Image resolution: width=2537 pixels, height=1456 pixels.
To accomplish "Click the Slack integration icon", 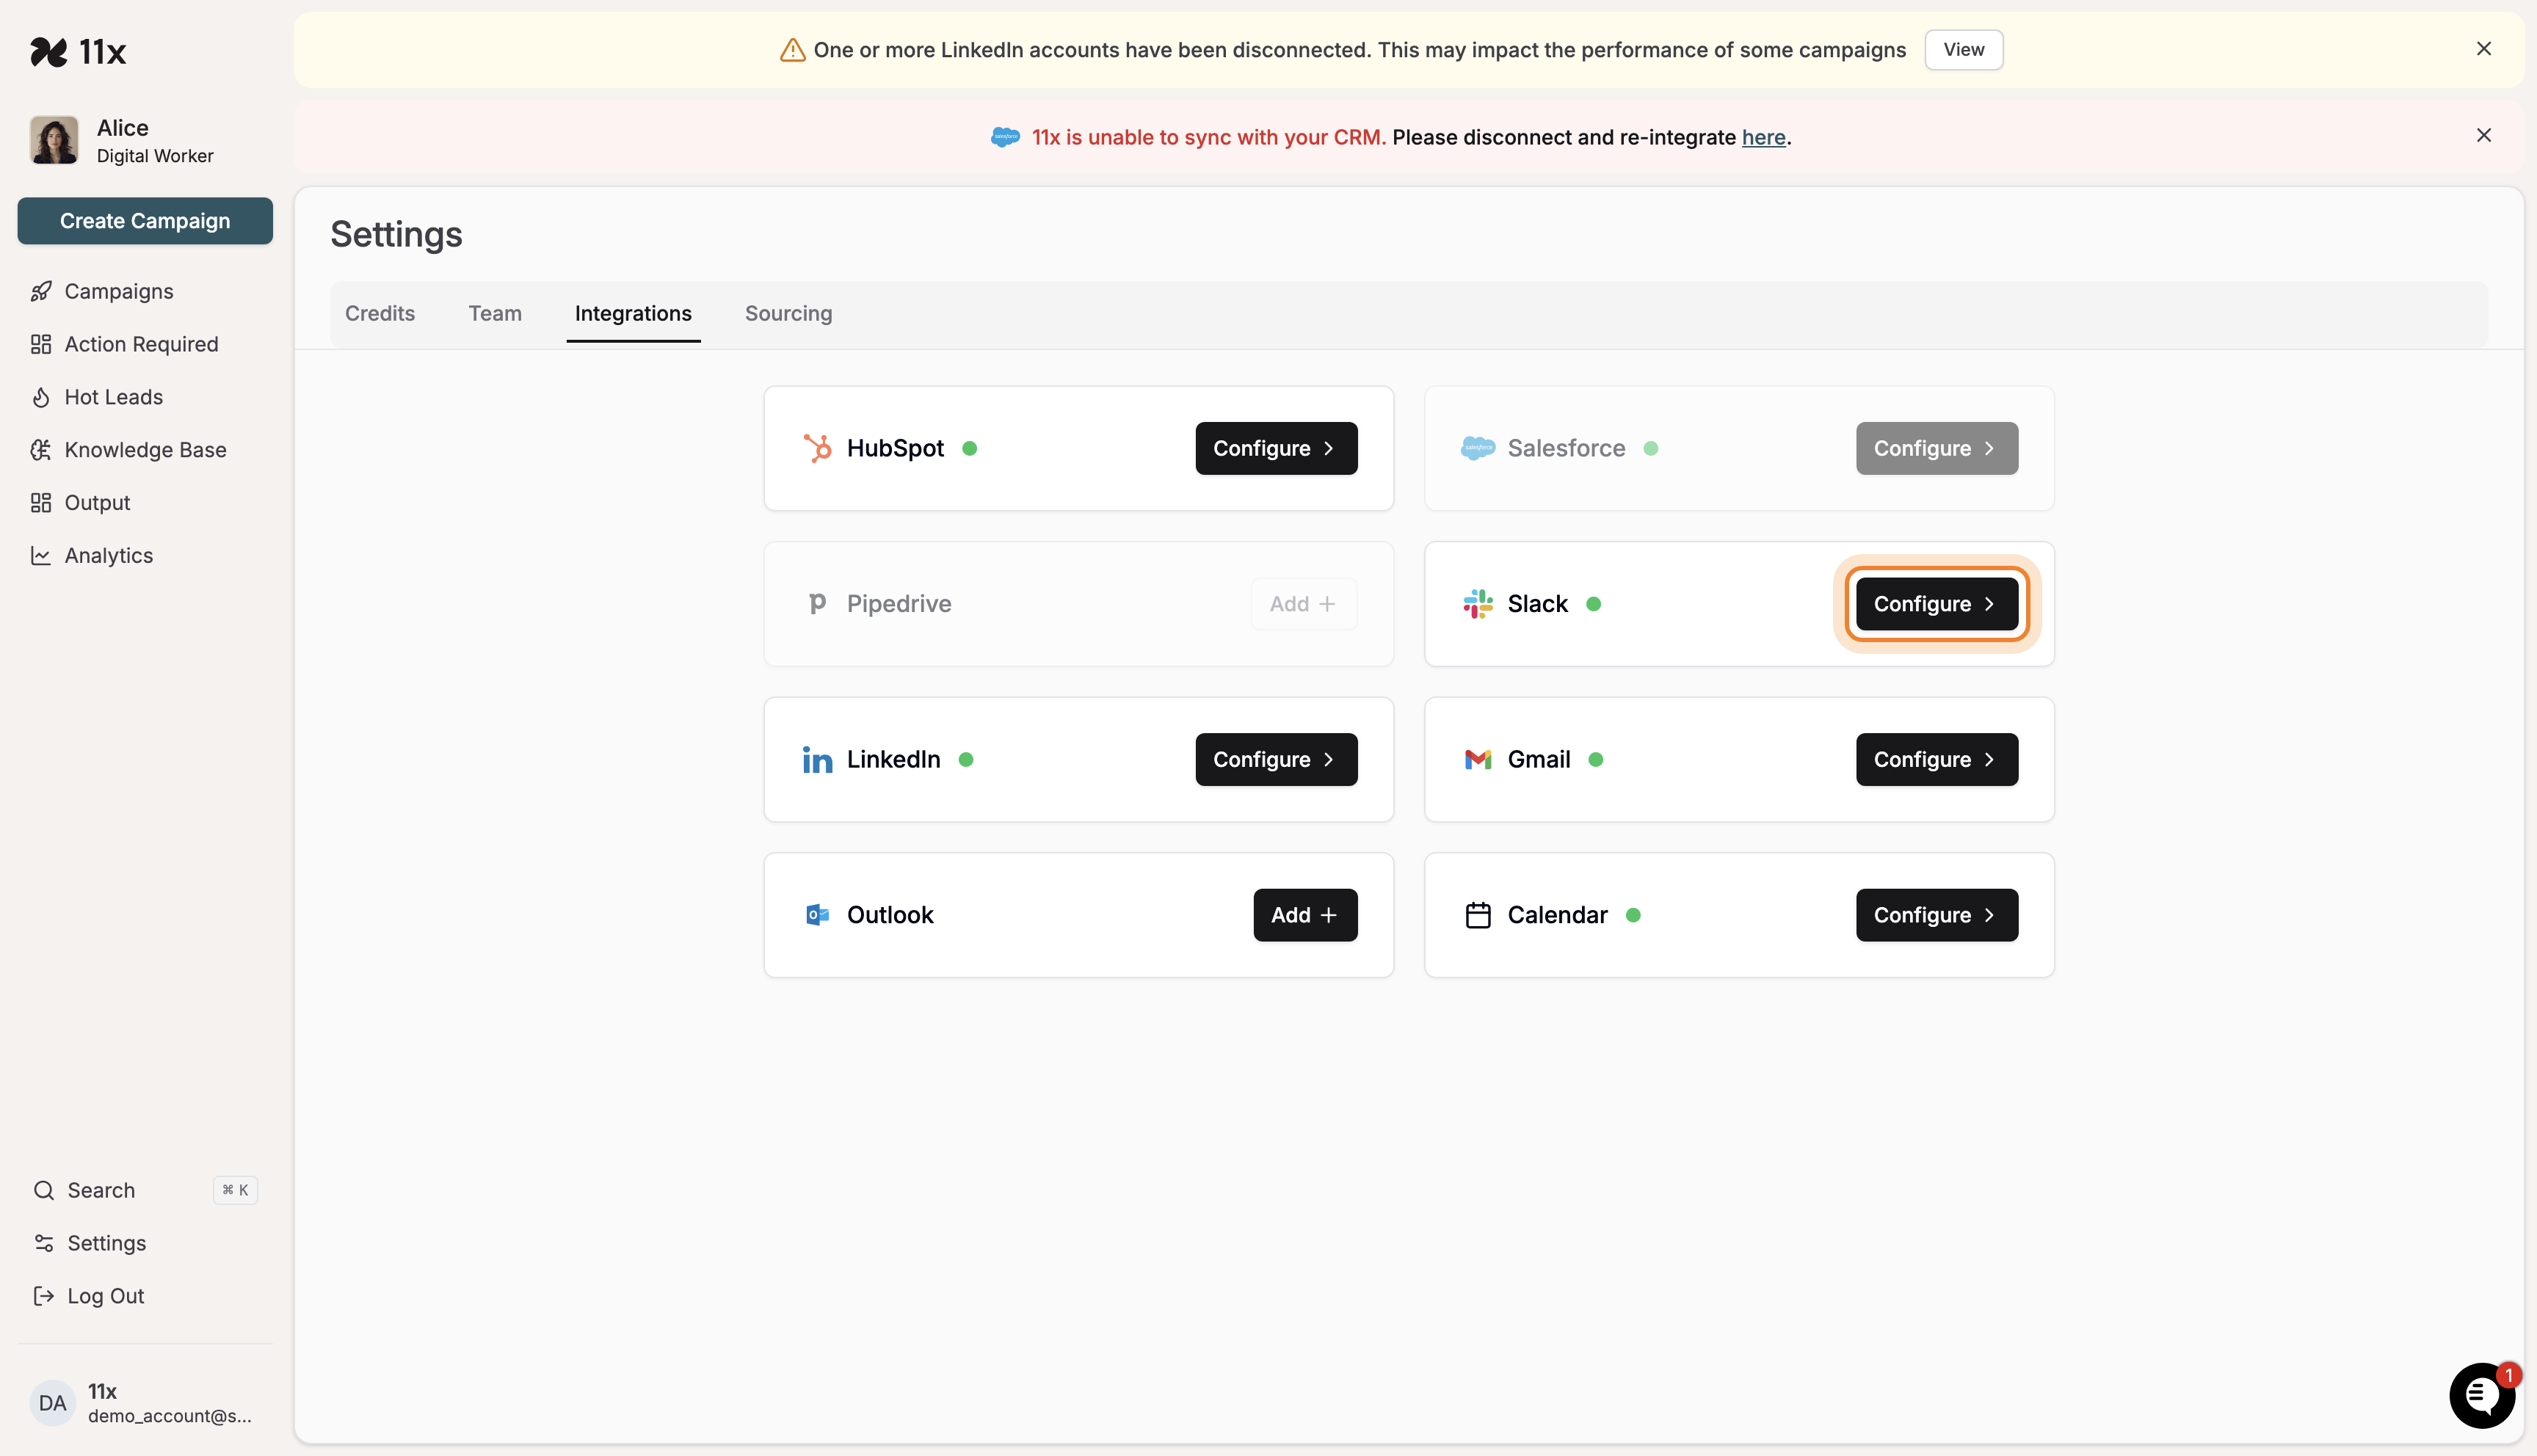I will point(1478,603).
